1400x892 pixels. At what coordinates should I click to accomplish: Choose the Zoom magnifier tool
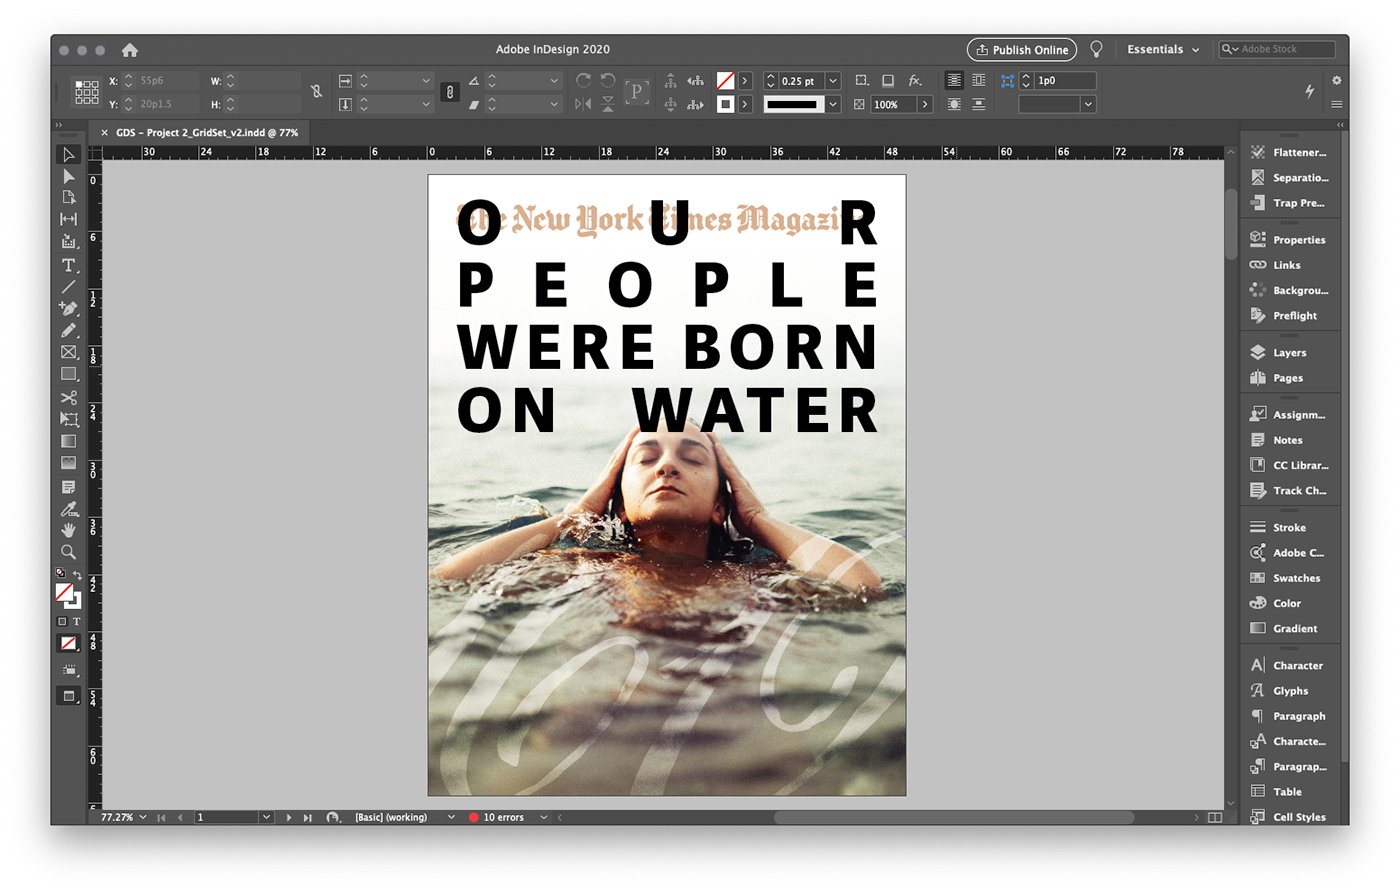click(x=68, y=551)
